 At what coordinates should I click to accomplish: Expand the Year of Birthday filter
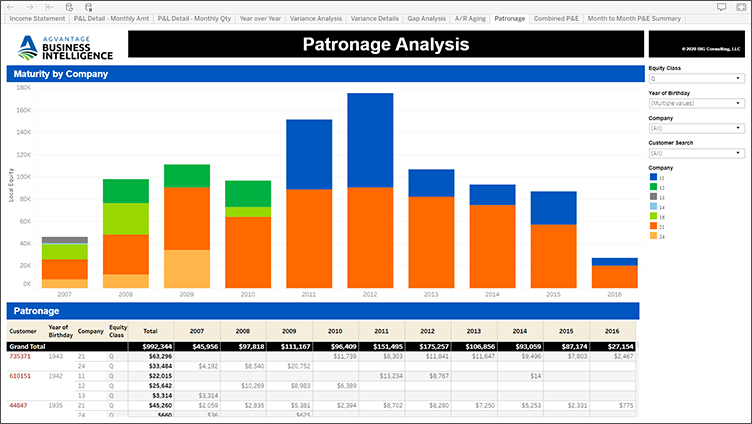[x=695, y=103]
